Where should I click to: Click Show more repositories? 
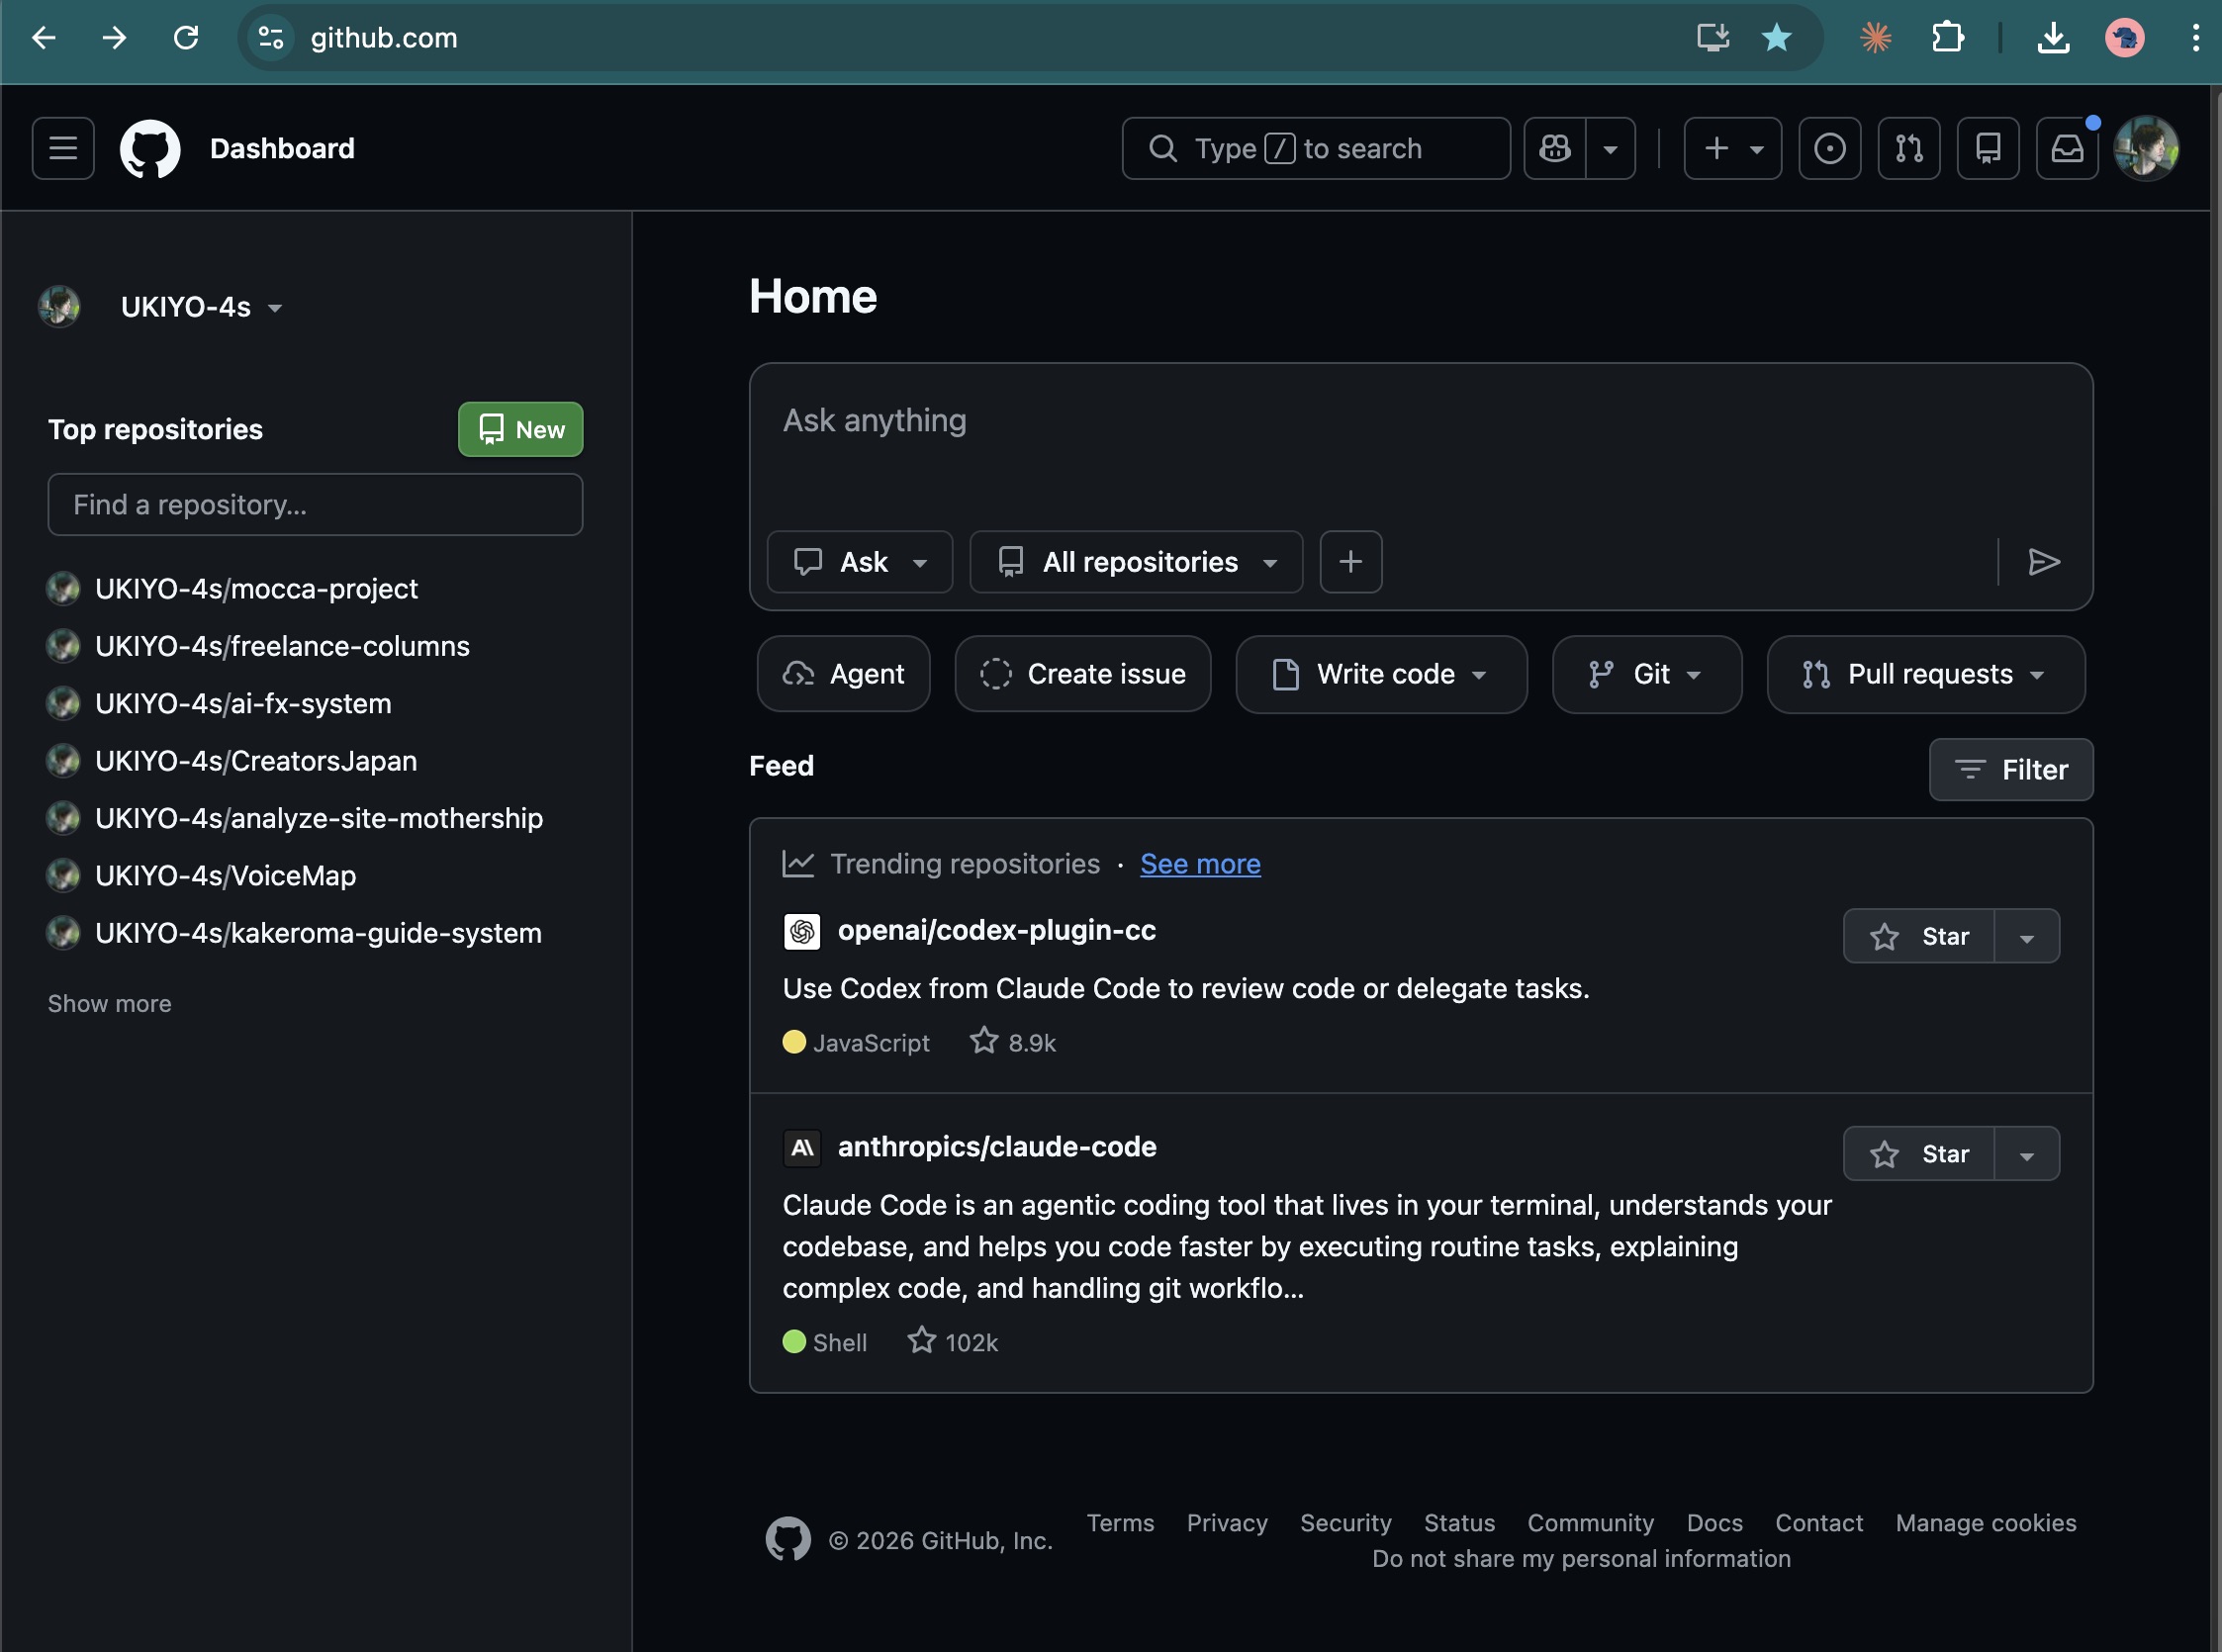coord(110,1004)
